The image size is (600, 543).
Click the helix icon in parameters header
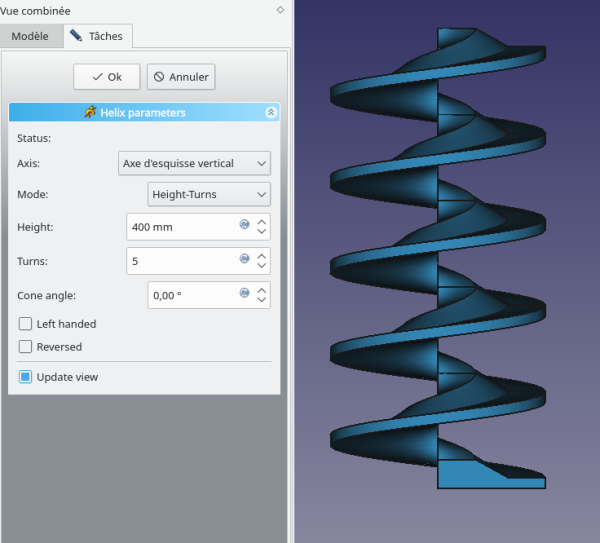point(91,112)
